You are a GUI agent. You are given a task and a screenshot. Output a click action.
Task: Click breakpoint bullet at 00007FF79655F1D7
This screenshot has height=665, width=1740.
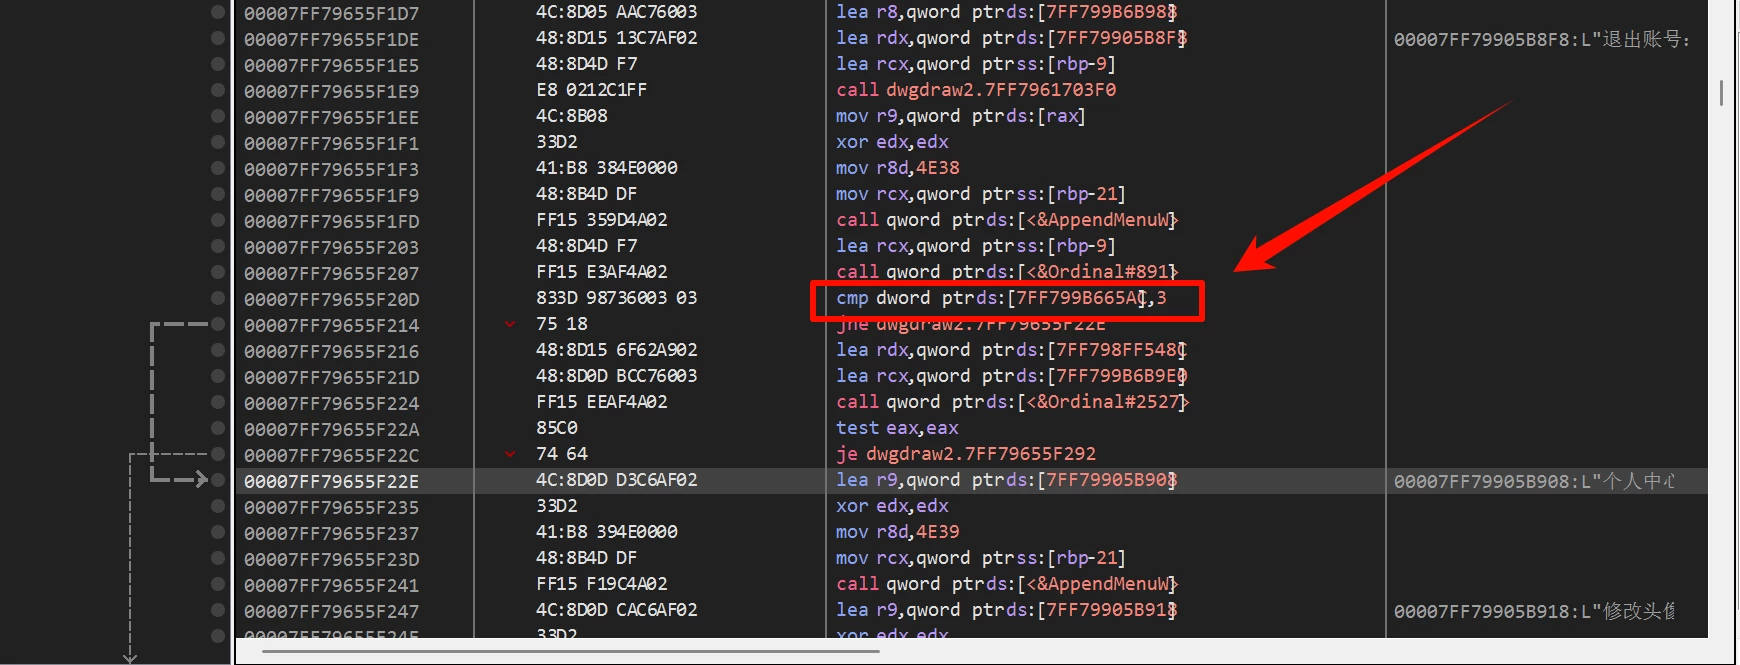pyautogui.click(x=218, y=12)
